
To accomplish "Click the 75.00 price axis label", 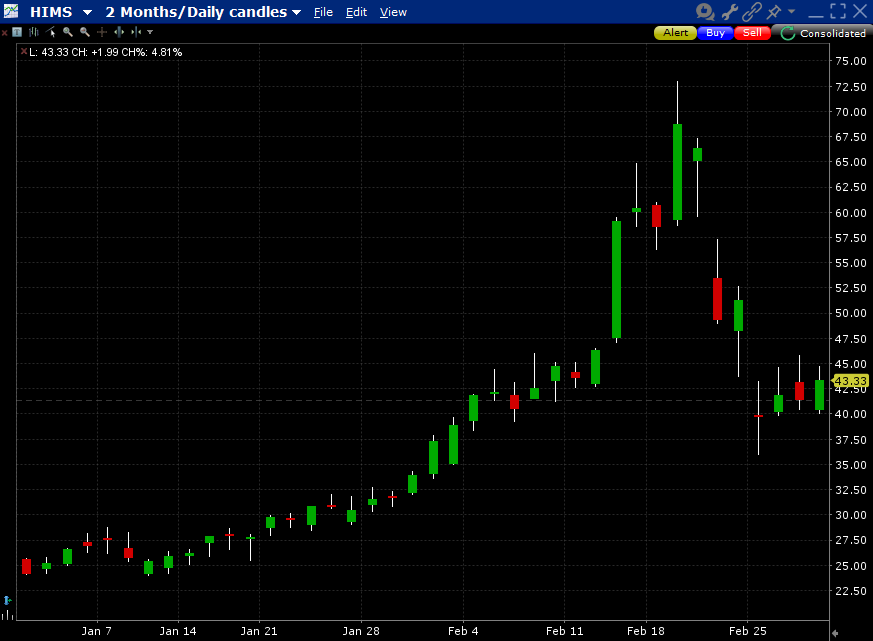I will pos(851,61).
